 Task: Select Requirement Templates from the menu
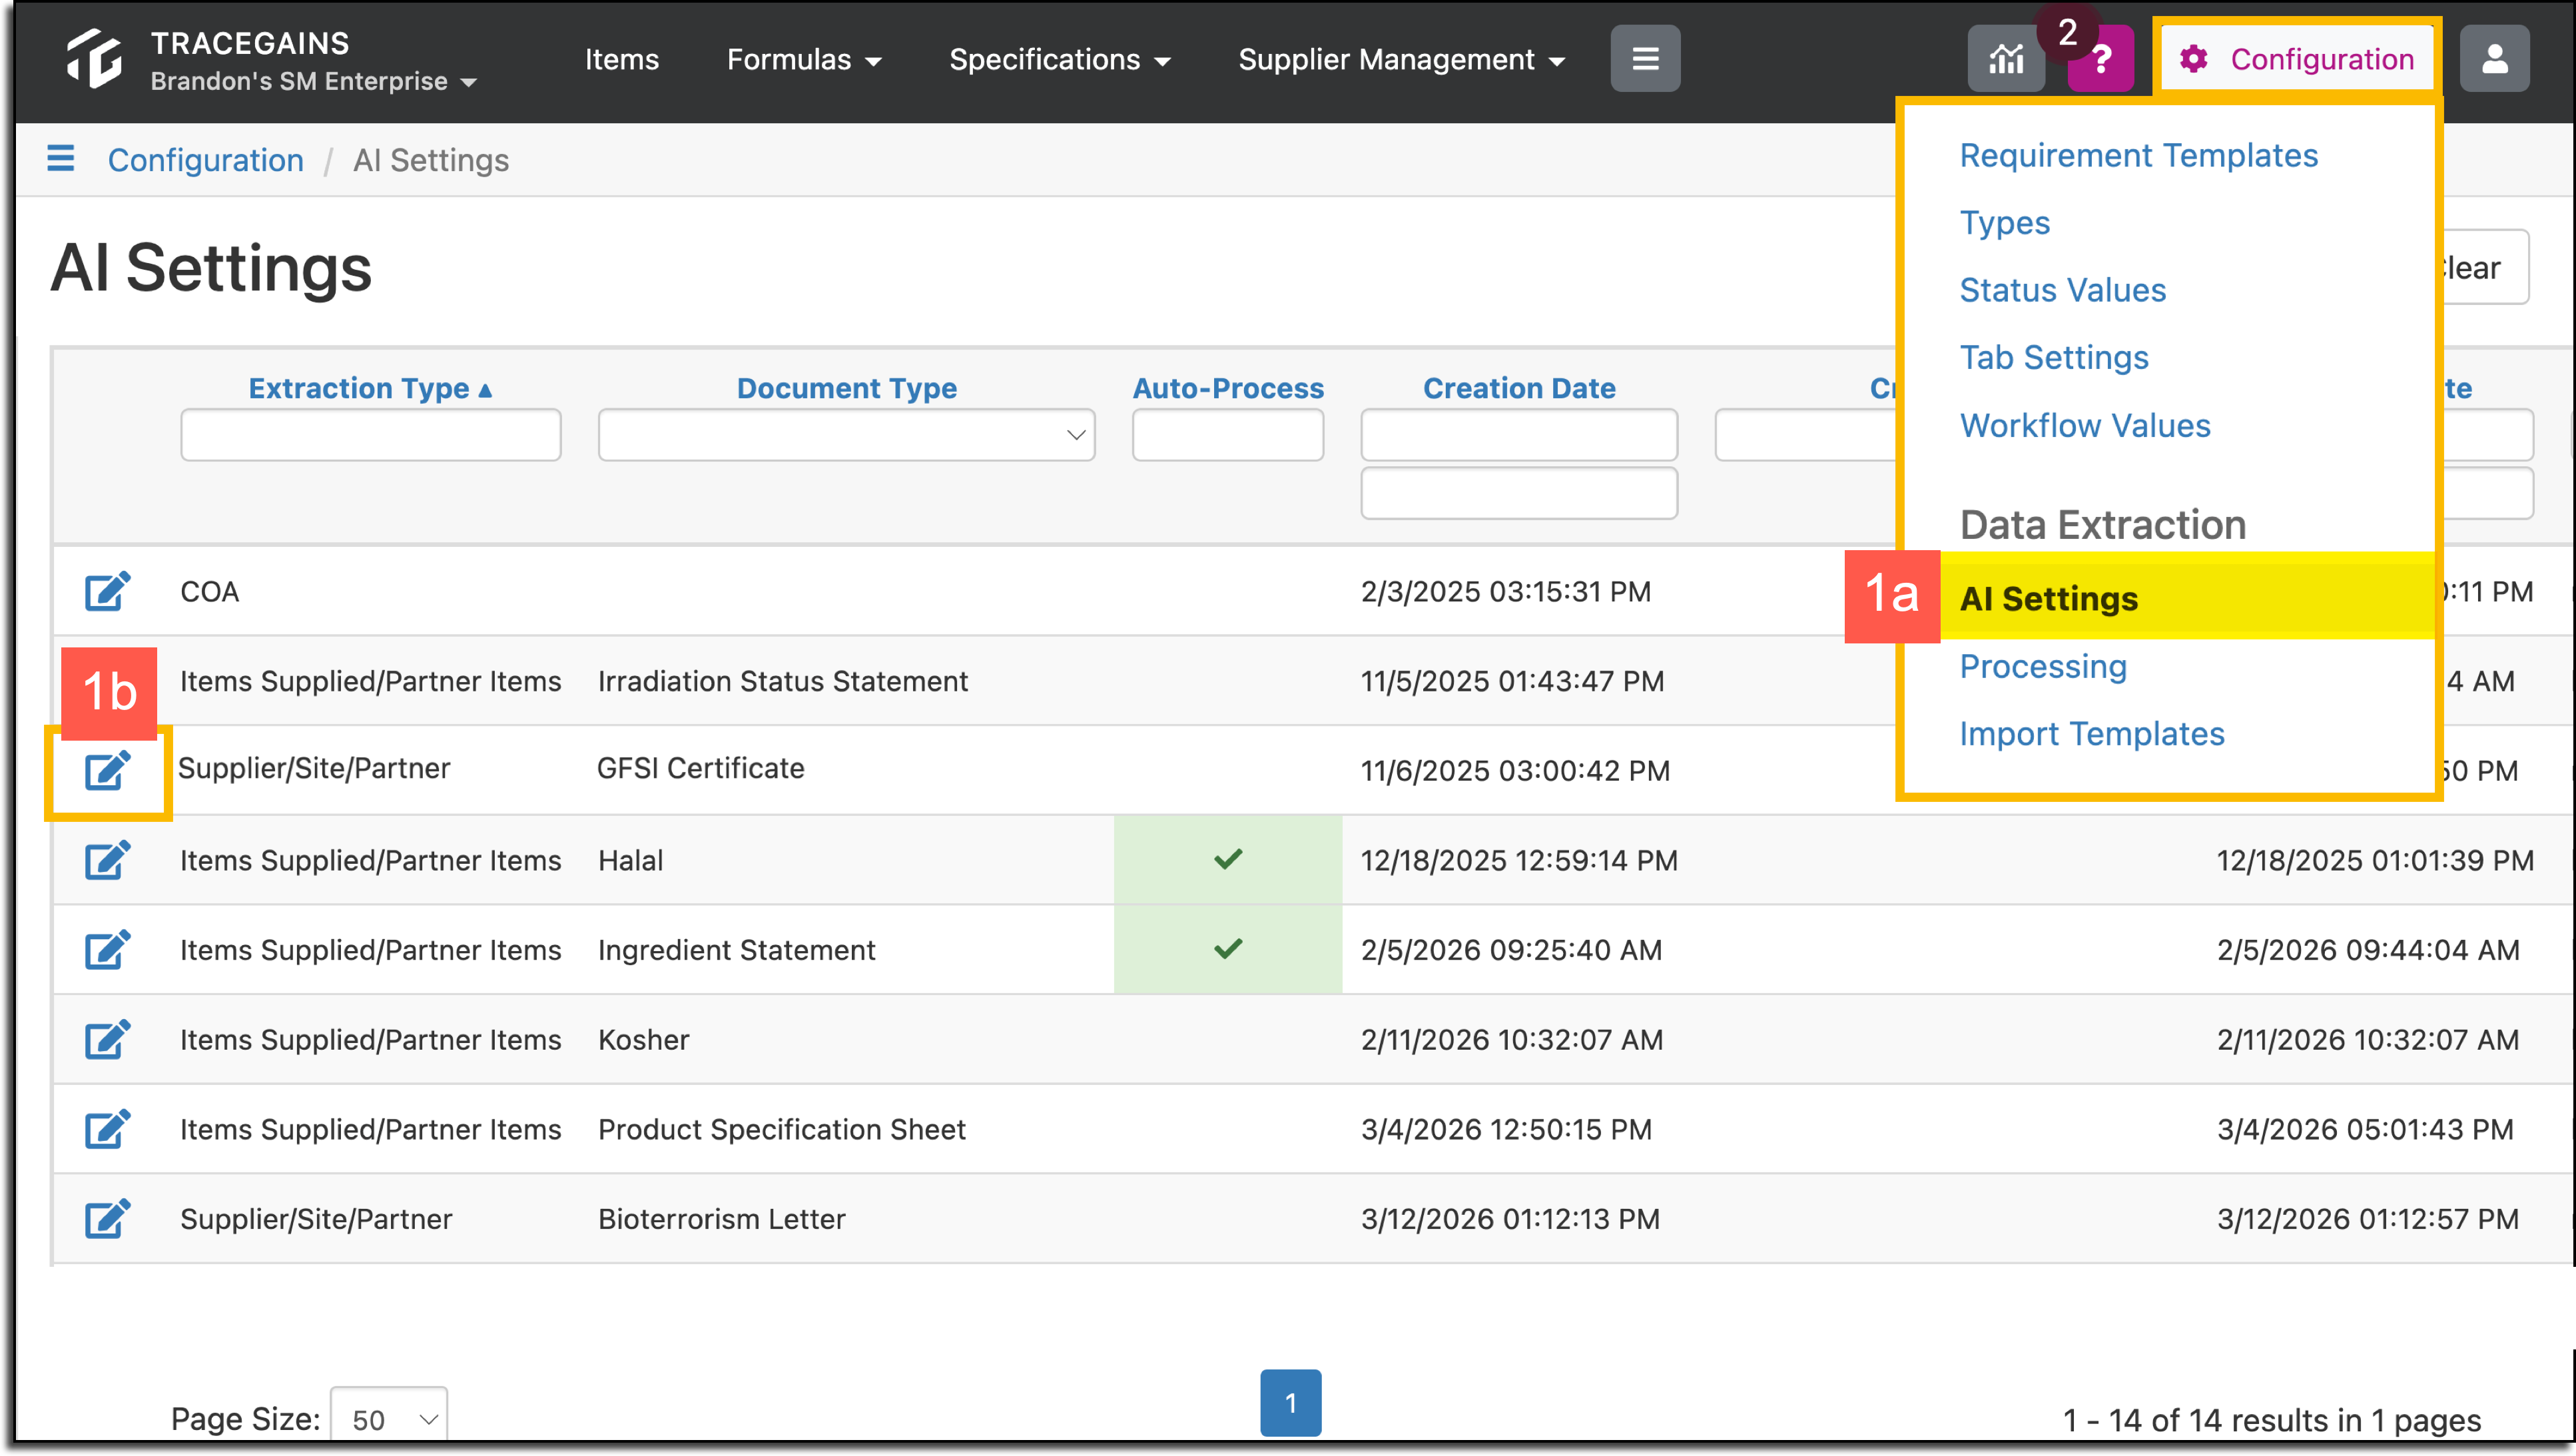point(2138,155)
